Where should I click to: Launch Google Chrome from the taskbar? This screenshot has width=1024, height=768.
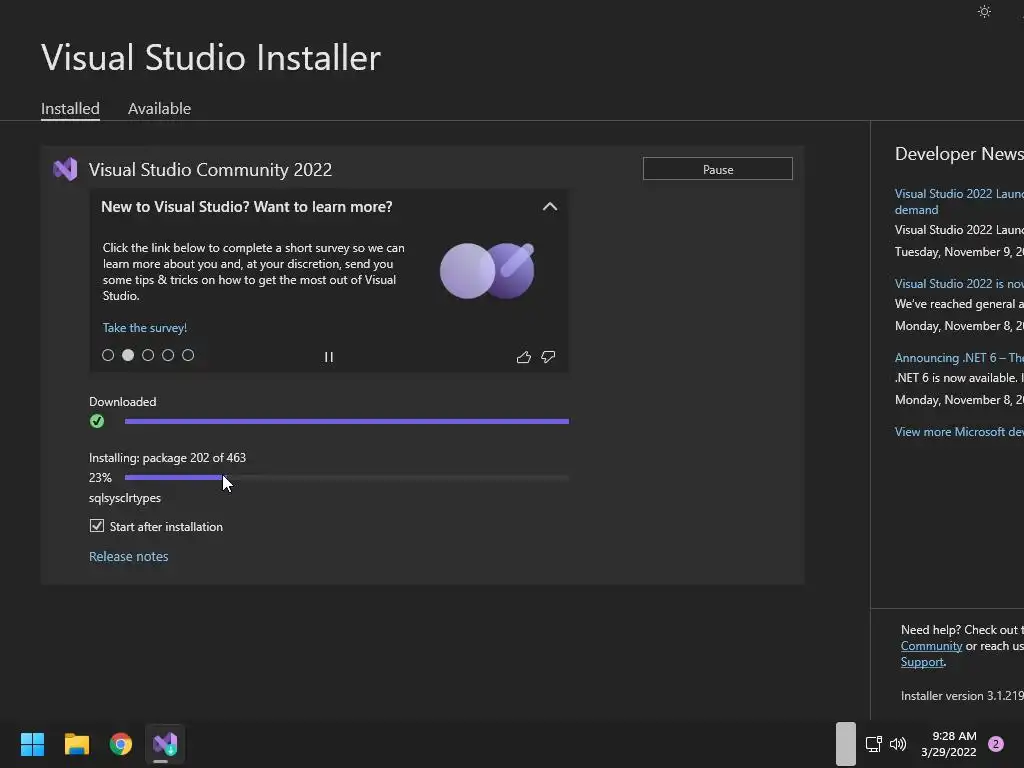click(121, 744)
